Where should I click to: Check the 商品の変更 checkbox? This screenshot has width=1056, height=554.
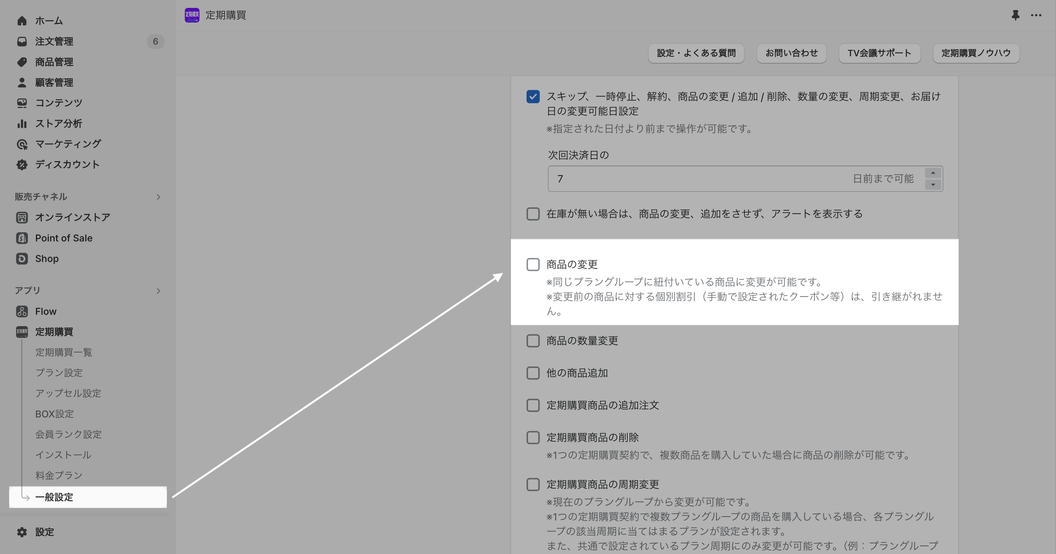(533, 265)
